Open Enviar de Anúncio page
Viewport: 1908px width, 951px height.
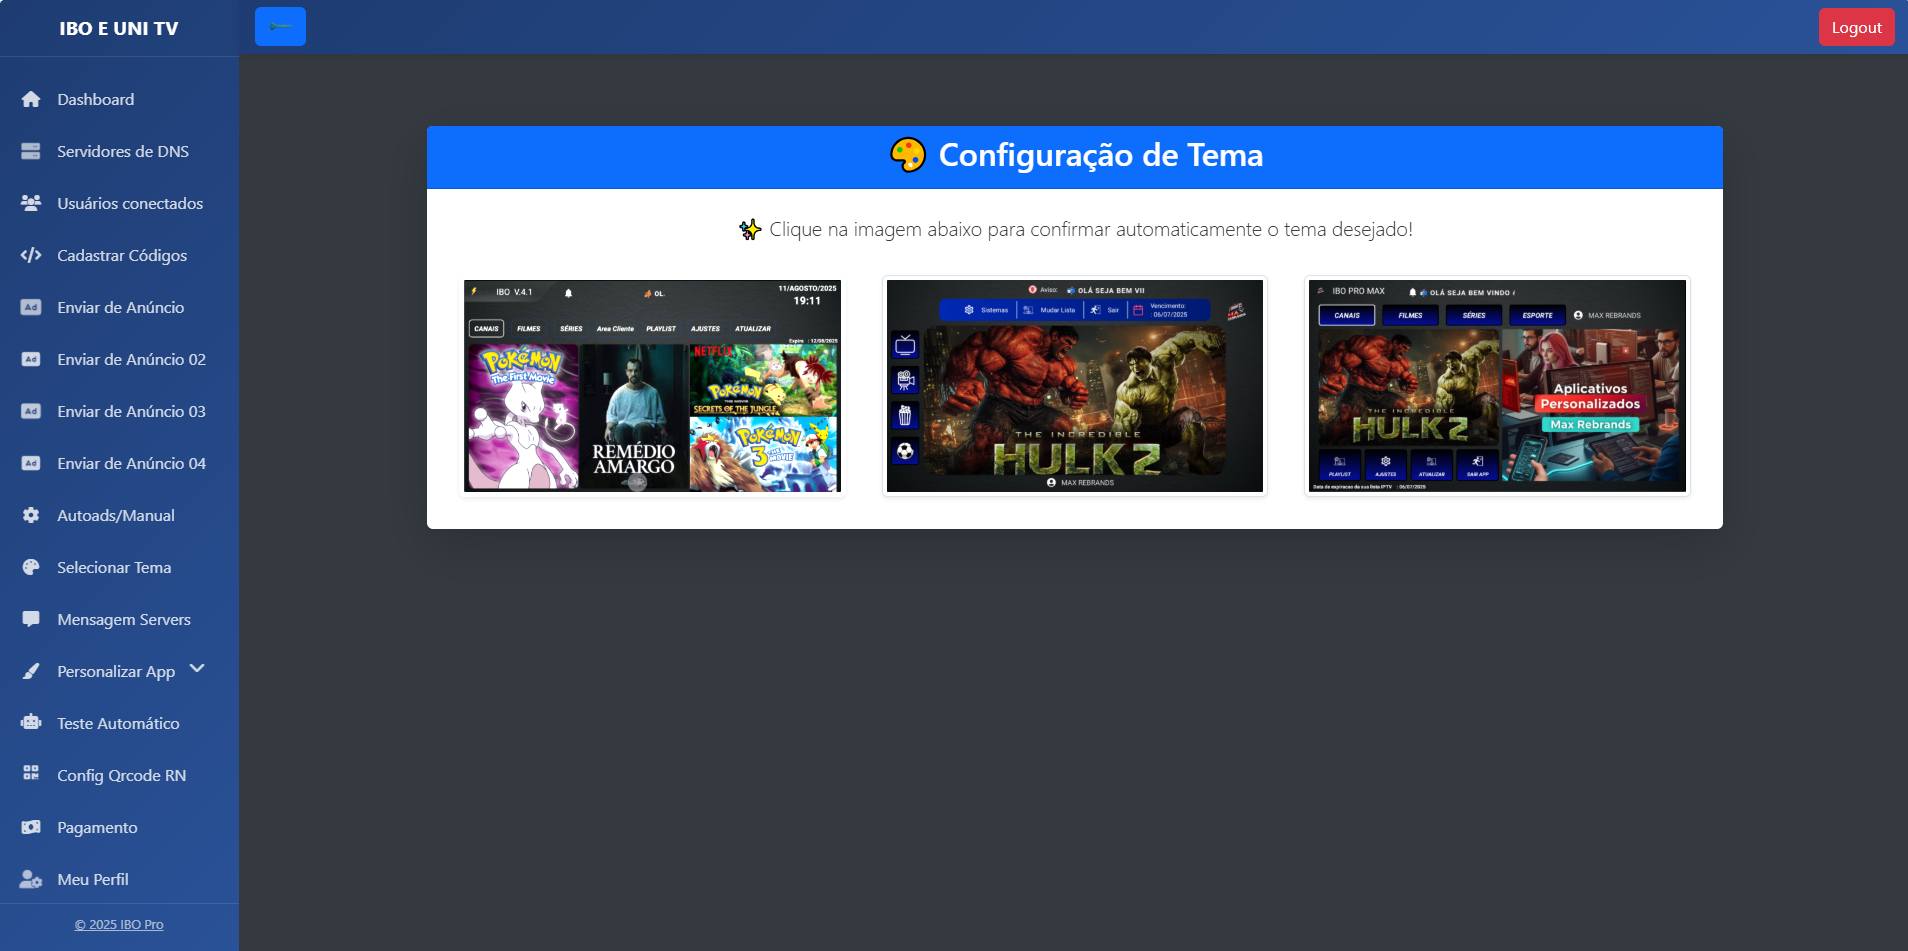coord(119,307)
